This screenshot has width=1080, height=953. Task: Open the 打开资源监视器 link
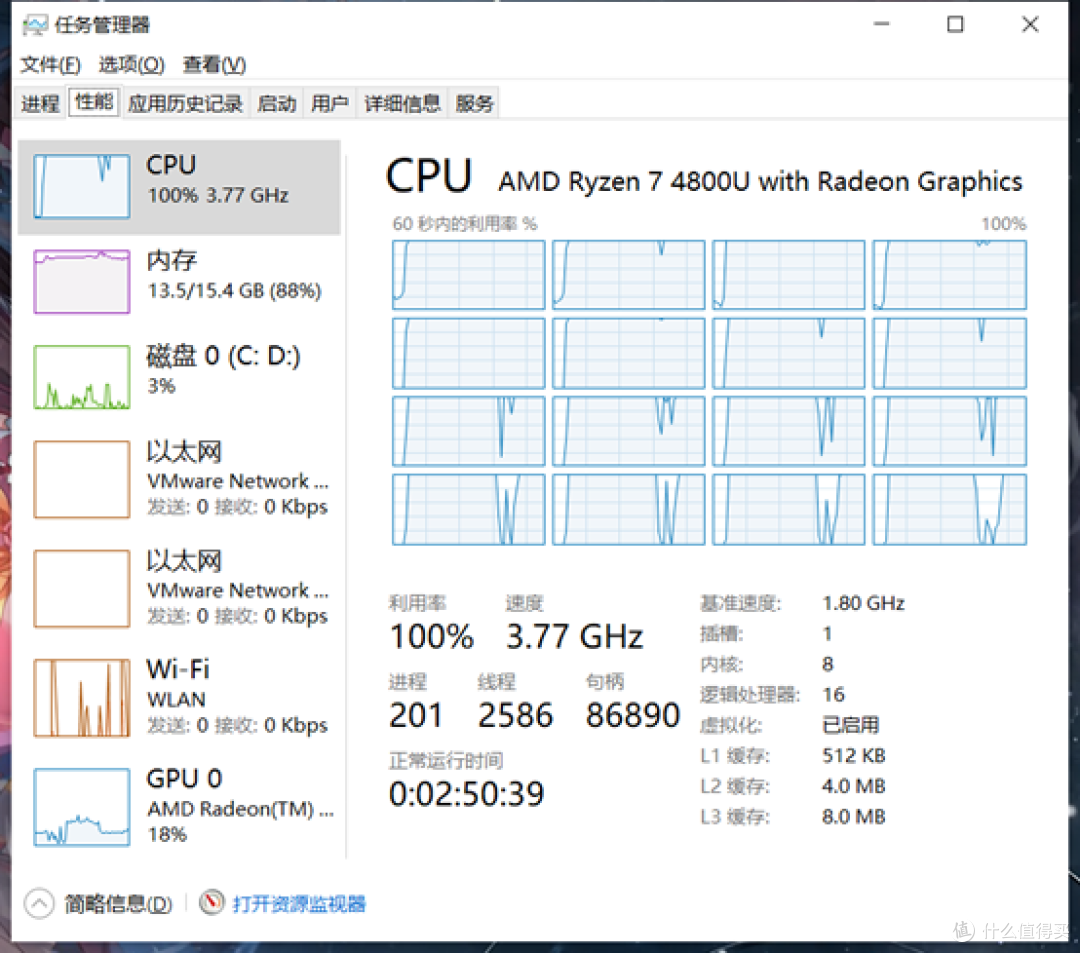click(299, 903)
